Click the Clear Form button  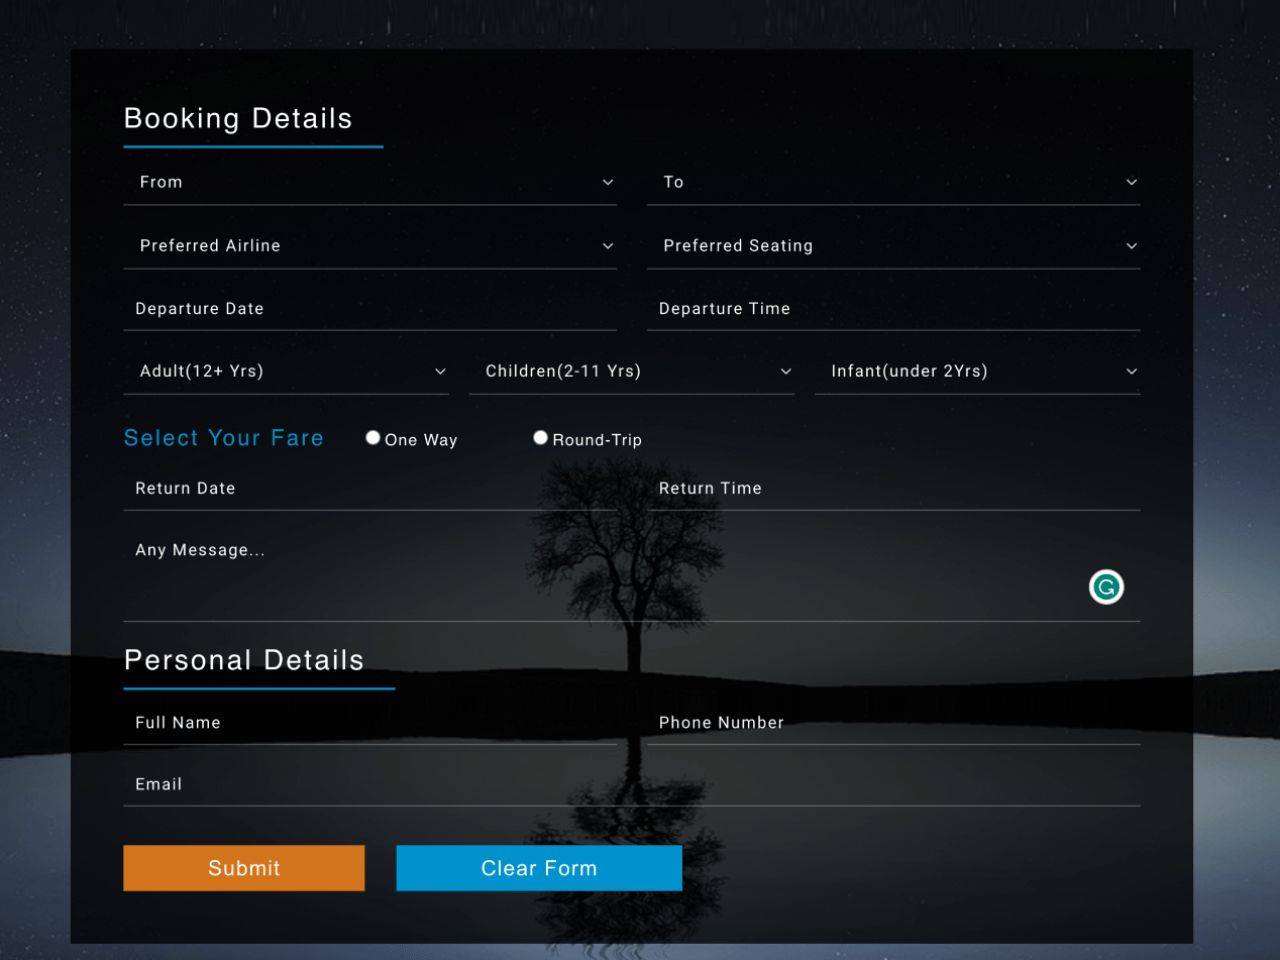pyautogui.click(x=539, y=868)
